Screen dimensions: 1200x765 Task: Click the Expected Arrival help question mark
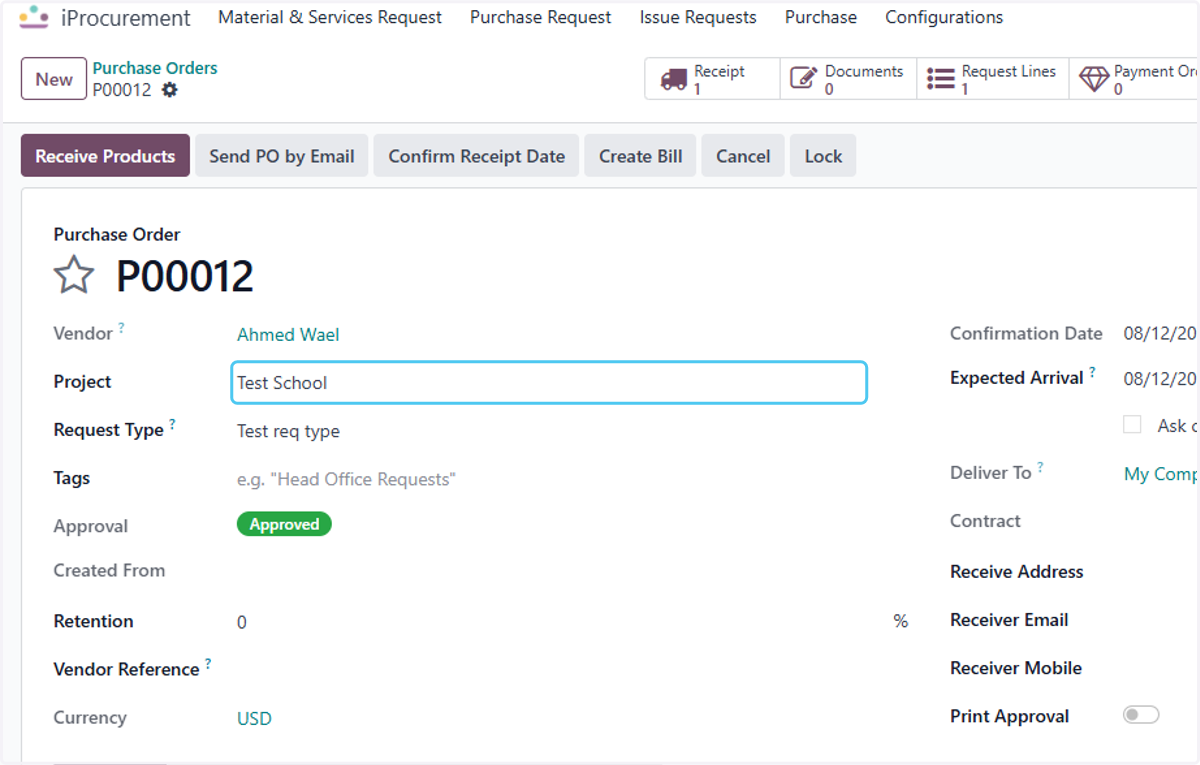pyautogui.click(x=1092, y=372)
